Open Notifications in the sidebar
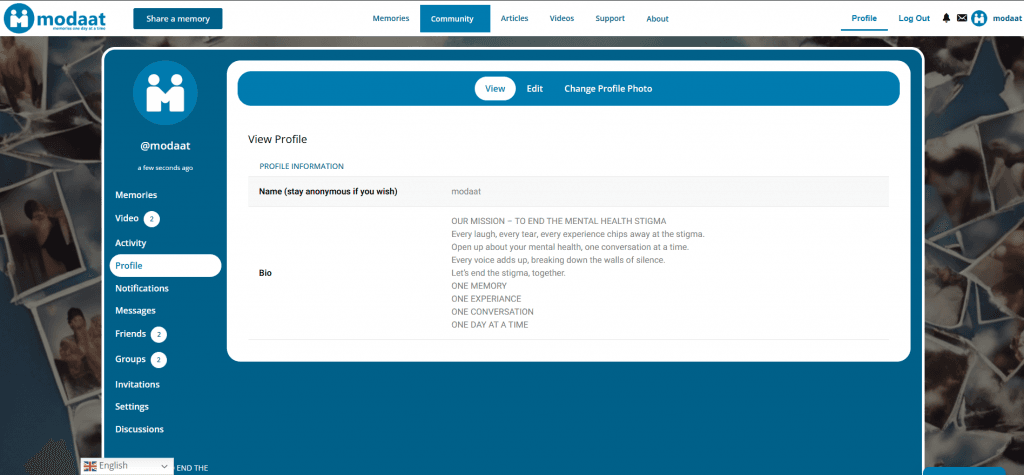 click(142, 288)
